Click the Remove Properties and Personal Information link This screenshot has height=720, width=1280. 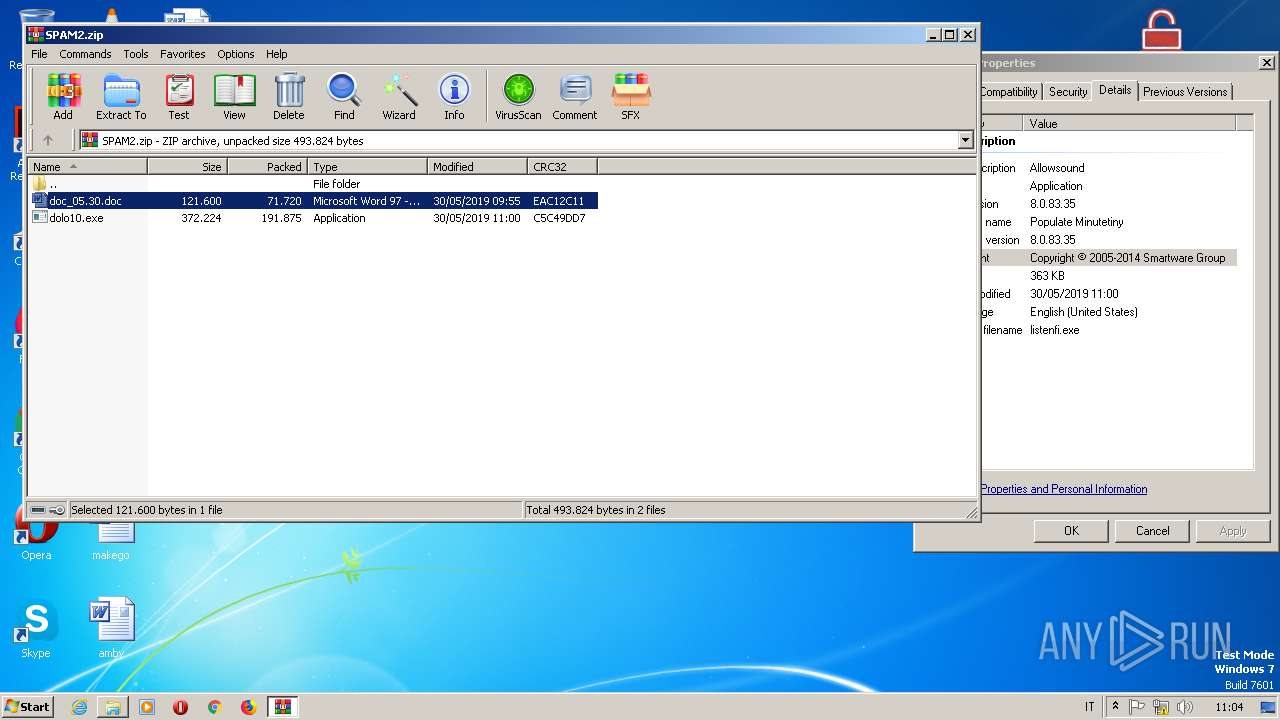1064,489
